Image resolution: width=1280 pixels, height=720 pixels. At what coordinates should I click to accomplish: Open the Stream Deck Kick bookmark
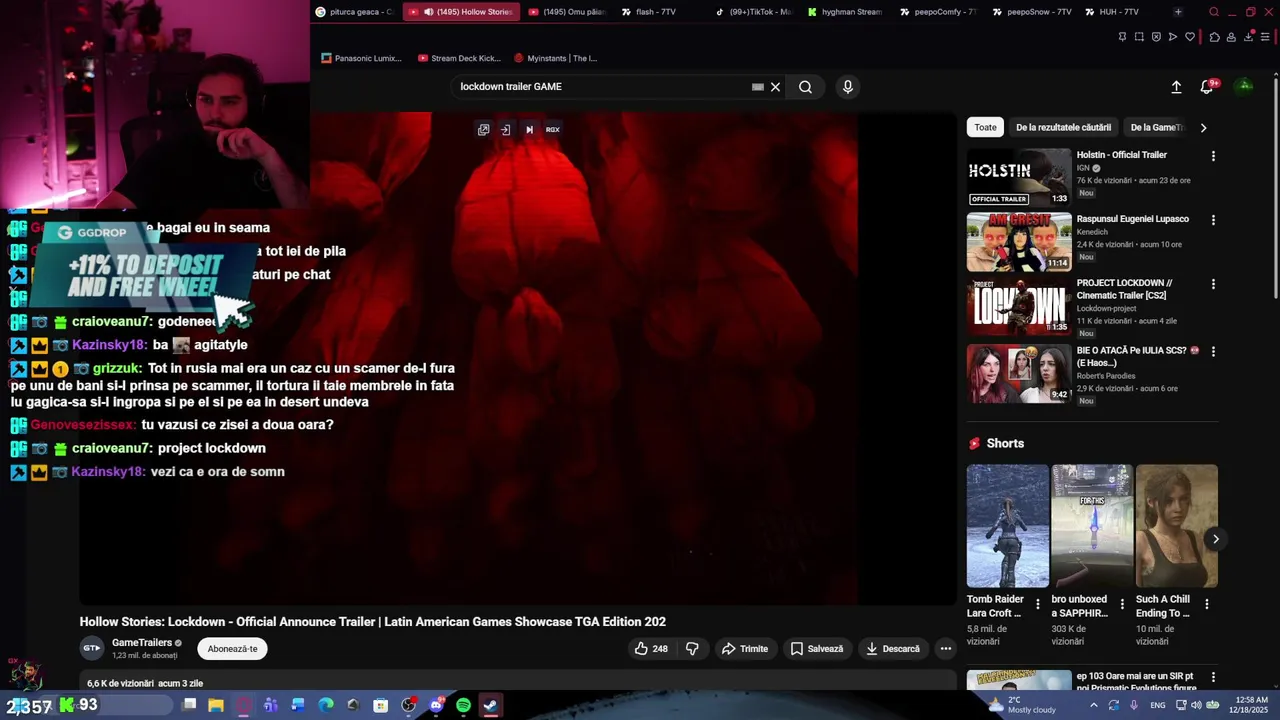pyautogui.click(x=459, y=58)
